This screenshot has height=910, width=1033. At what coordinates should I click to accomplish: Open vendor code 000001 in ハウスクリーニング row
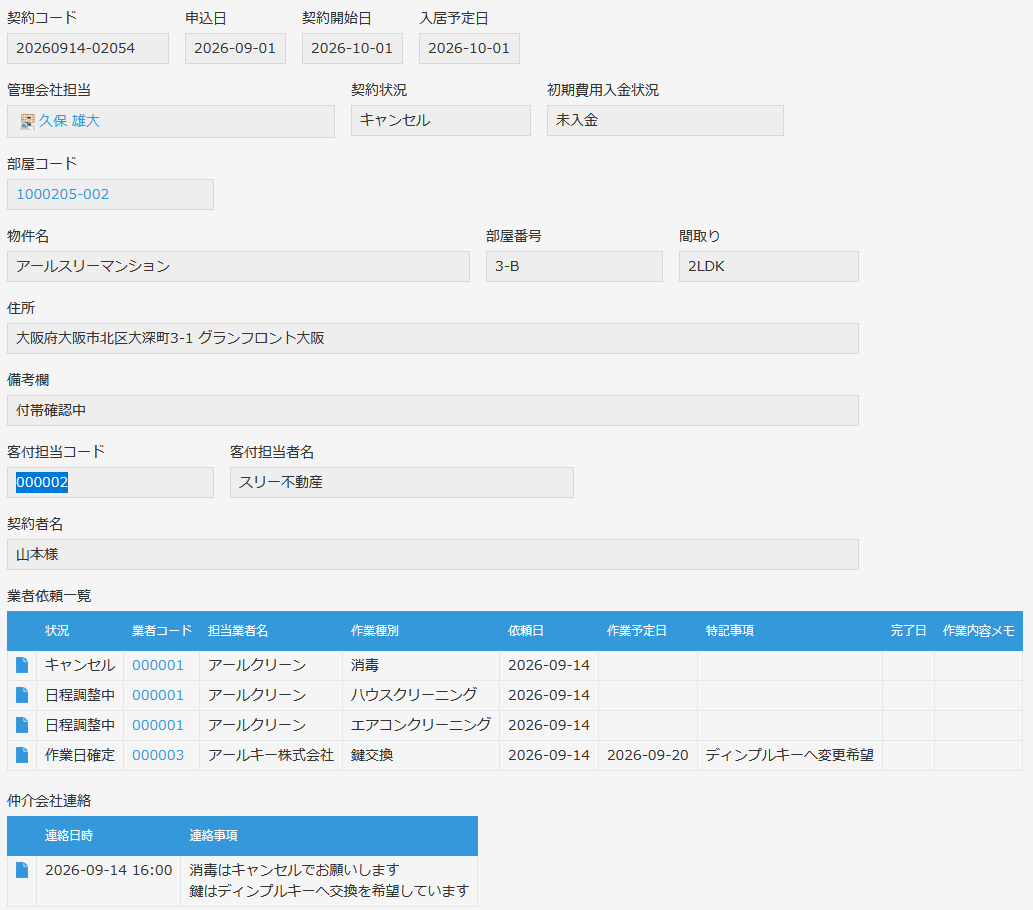pyautogui.click(x=158, y=695)
